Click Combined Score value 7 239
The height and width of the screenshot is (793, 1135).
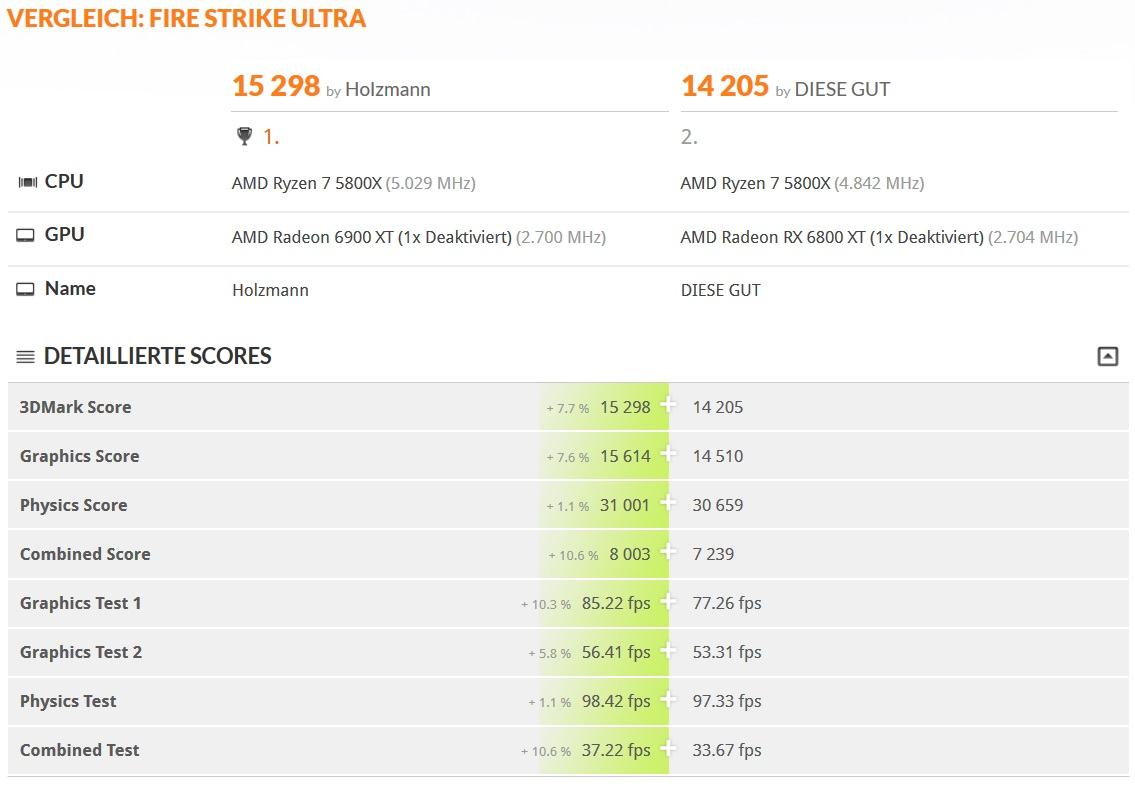pos(713,554)
